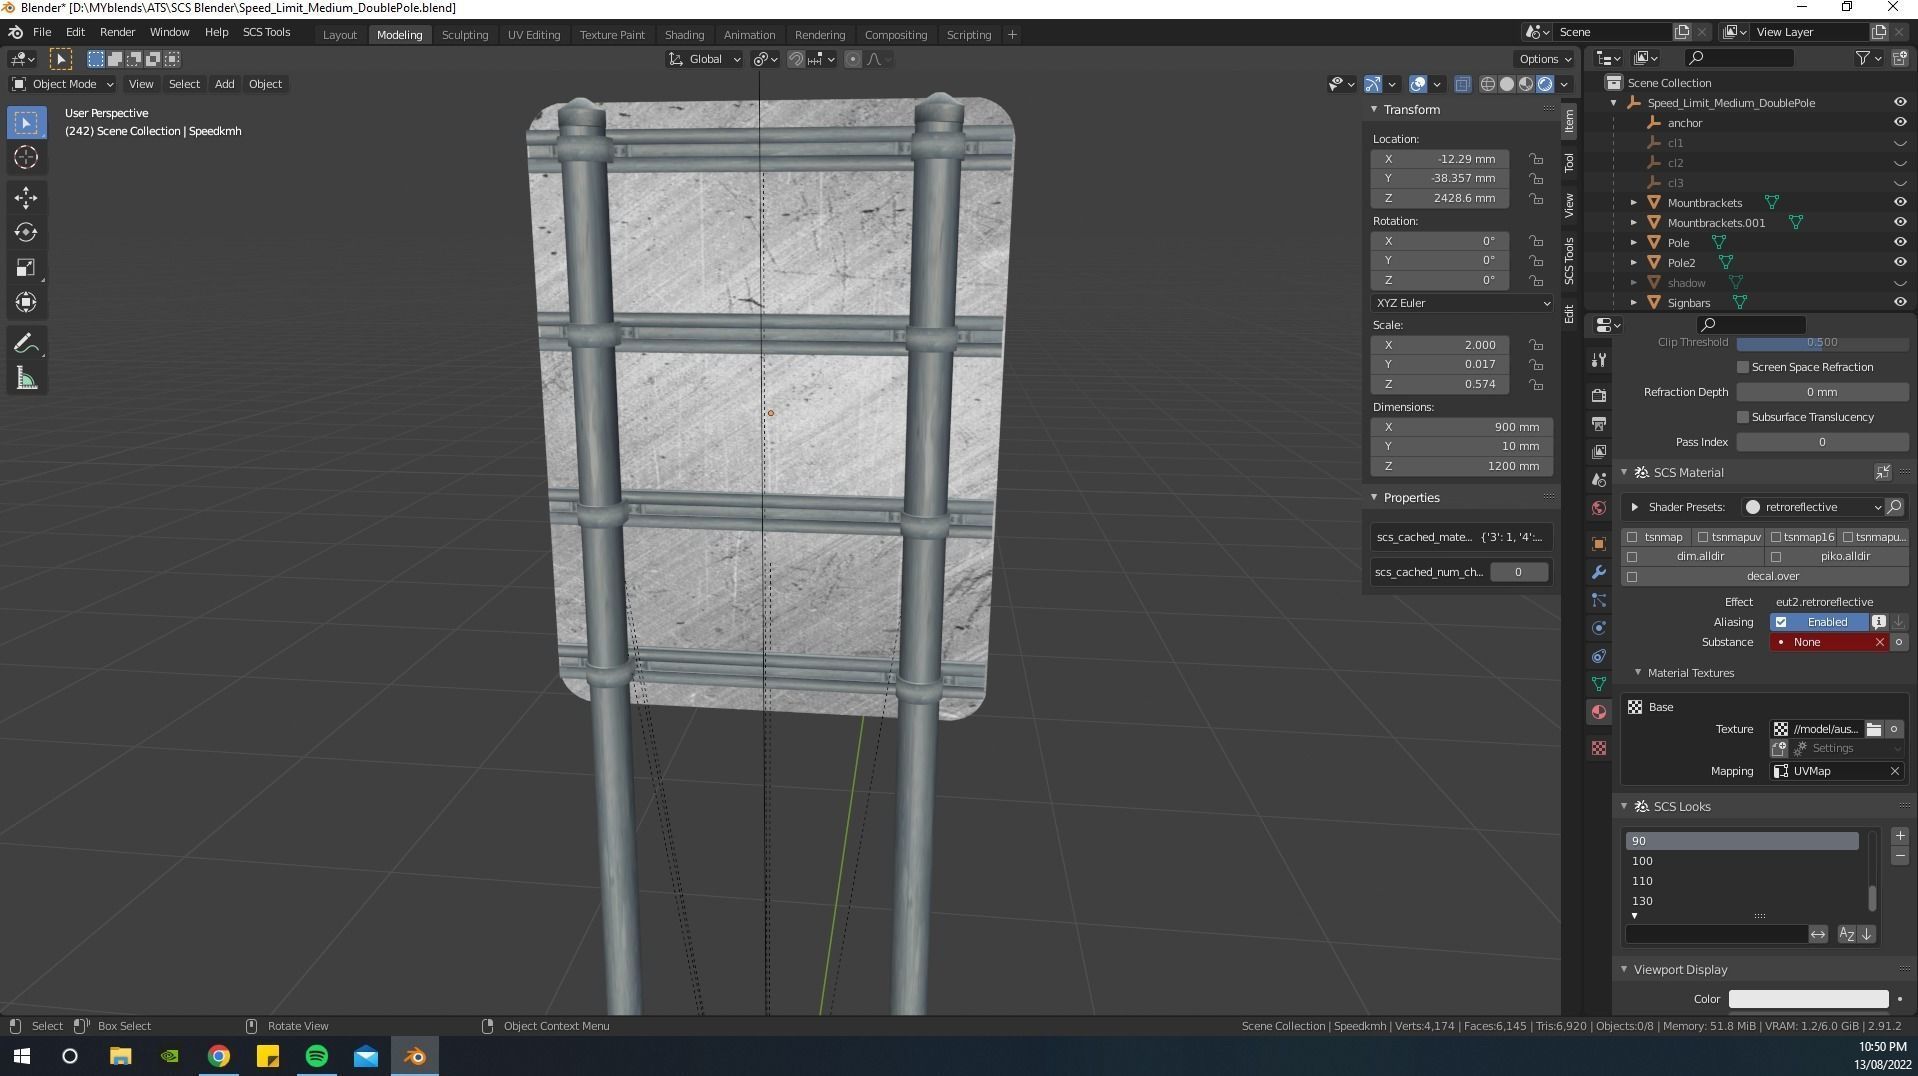Select the Scale tool
This screenshot has height=1076, width=1918.
[26, 268]
